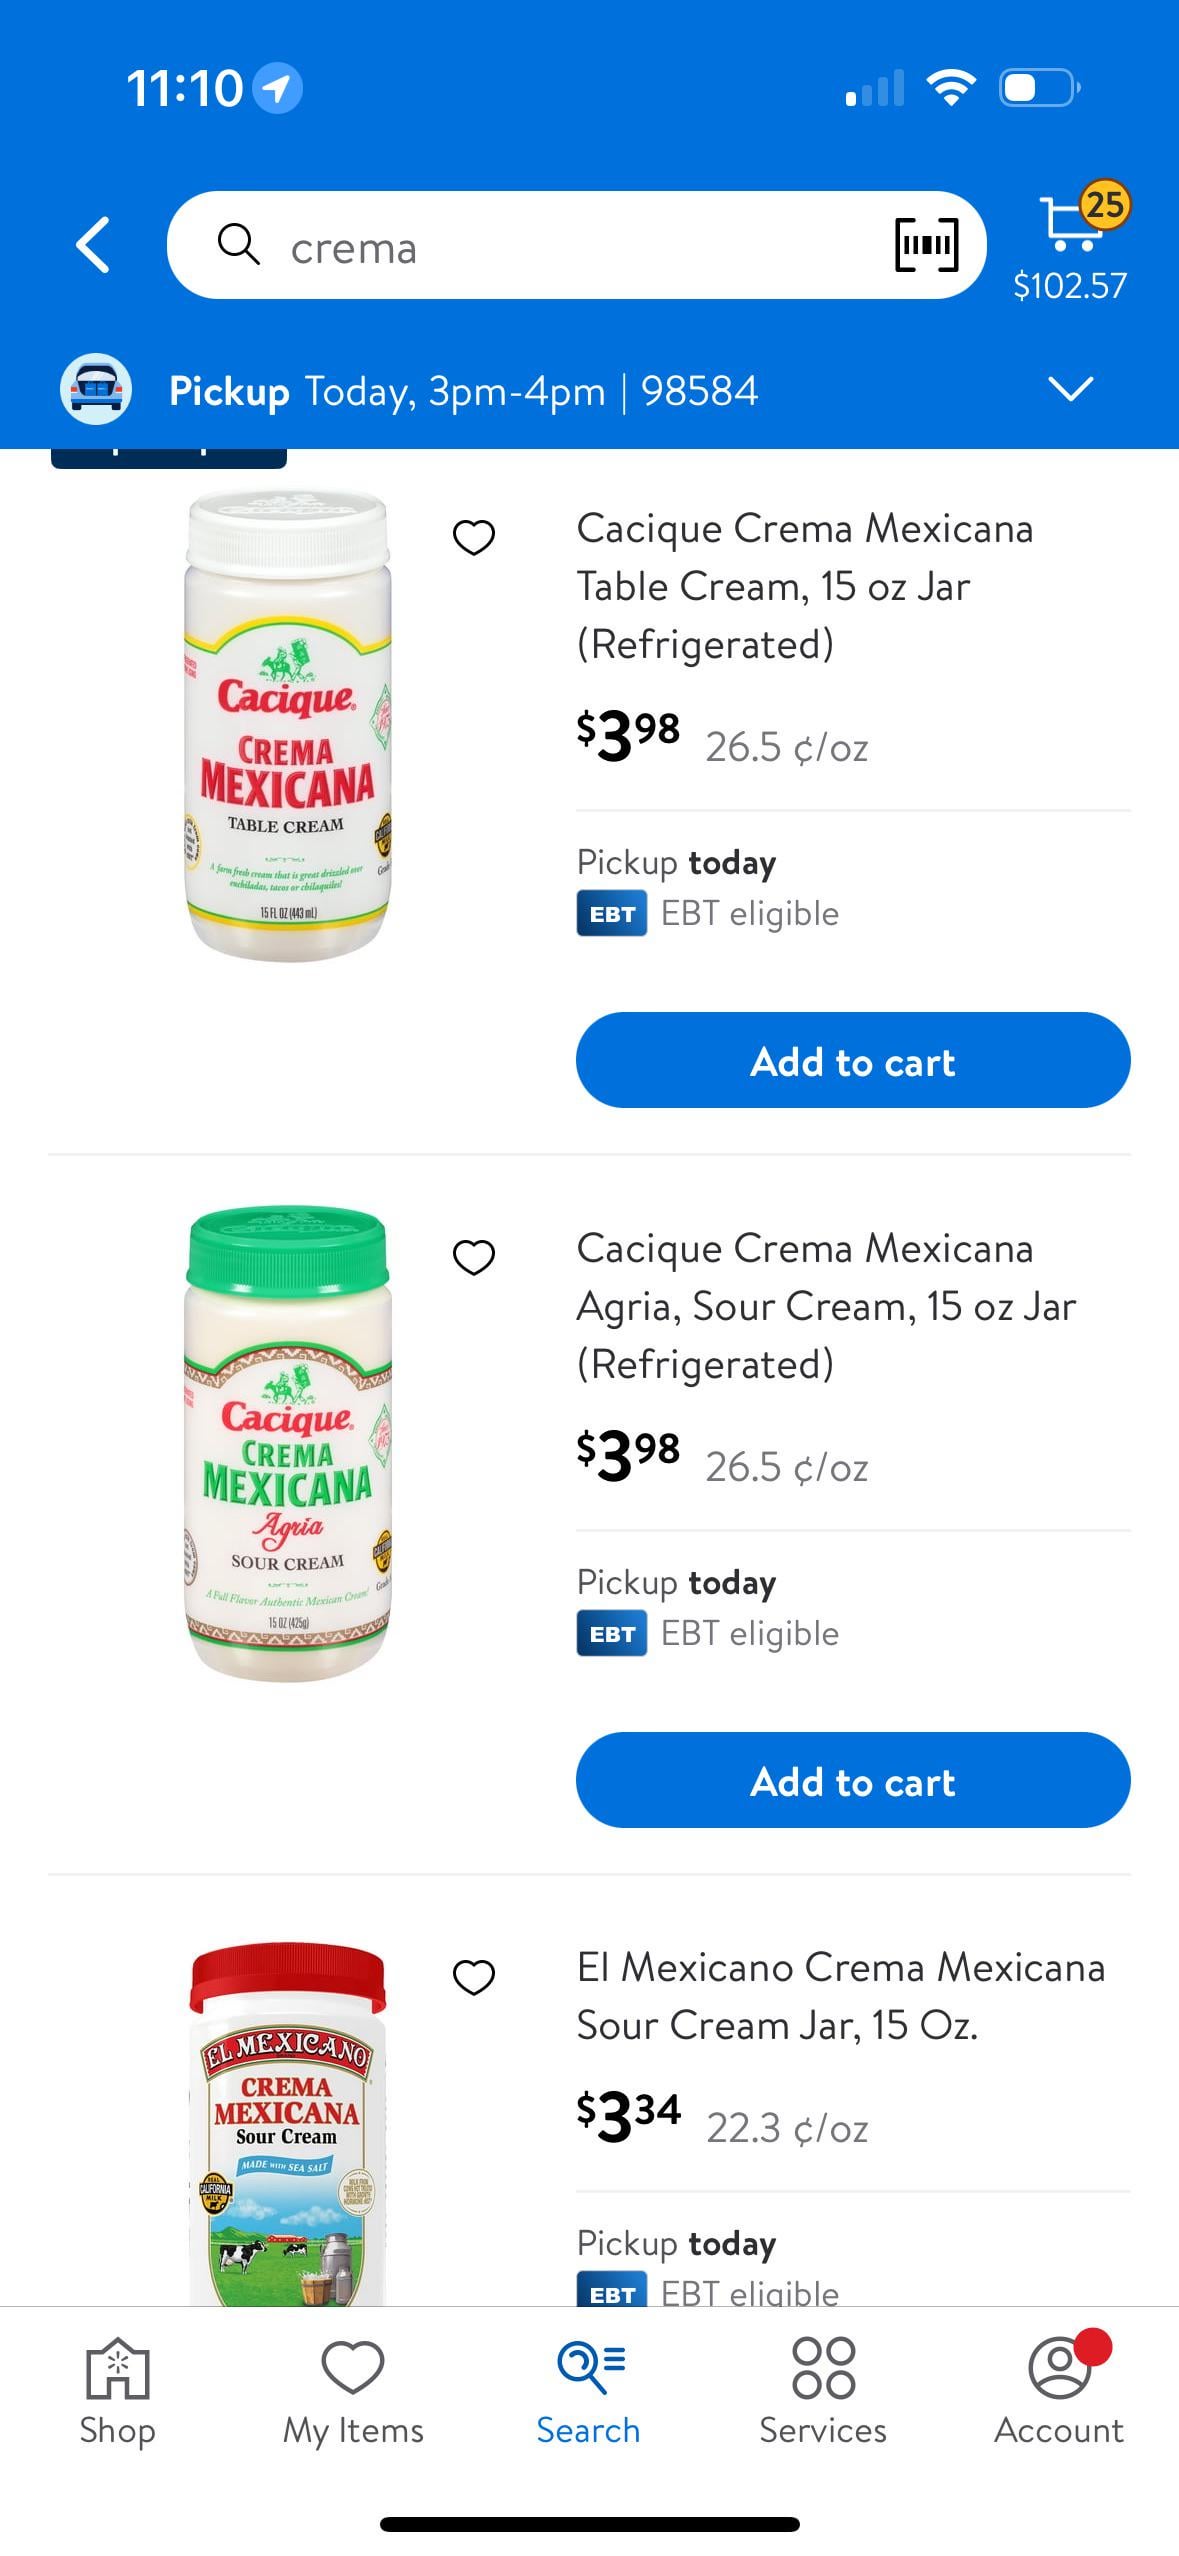The image size is (1179, 2556).
Task: Open the El Mexicano Crema Mexicana product title
Action: click(x=840, y=1996)
